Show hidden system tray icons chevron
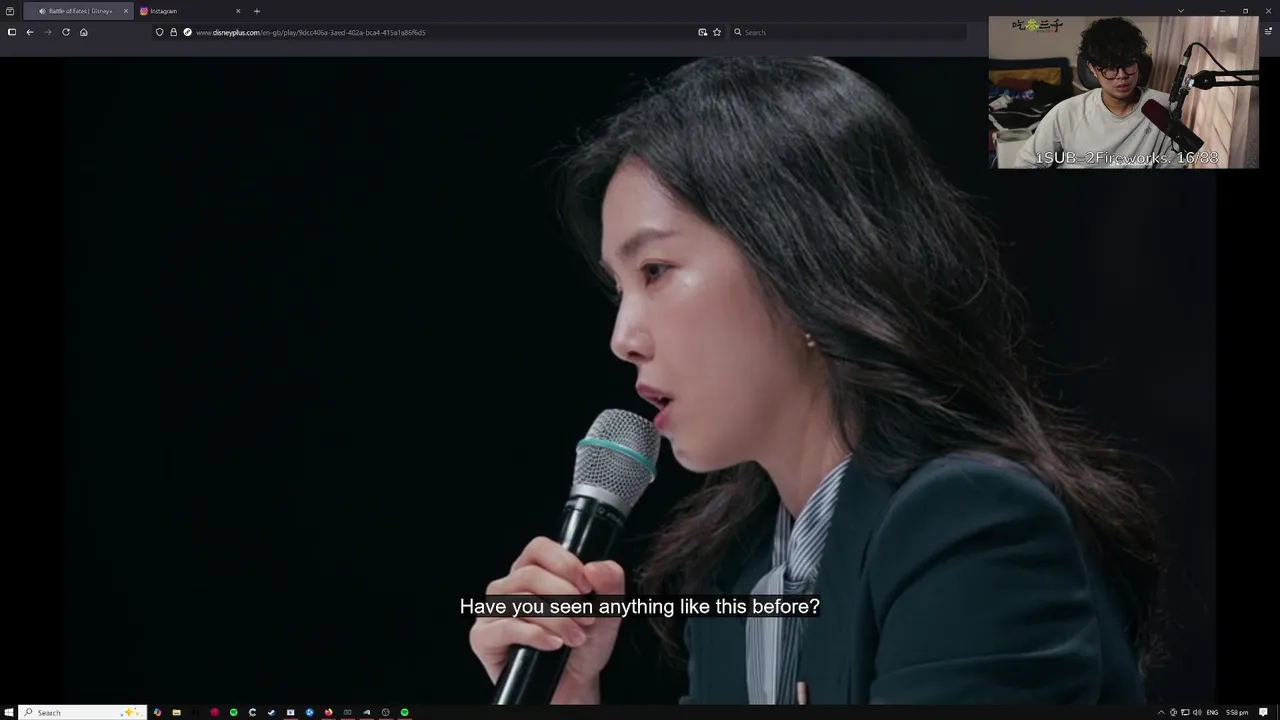 pos(1161,712)
